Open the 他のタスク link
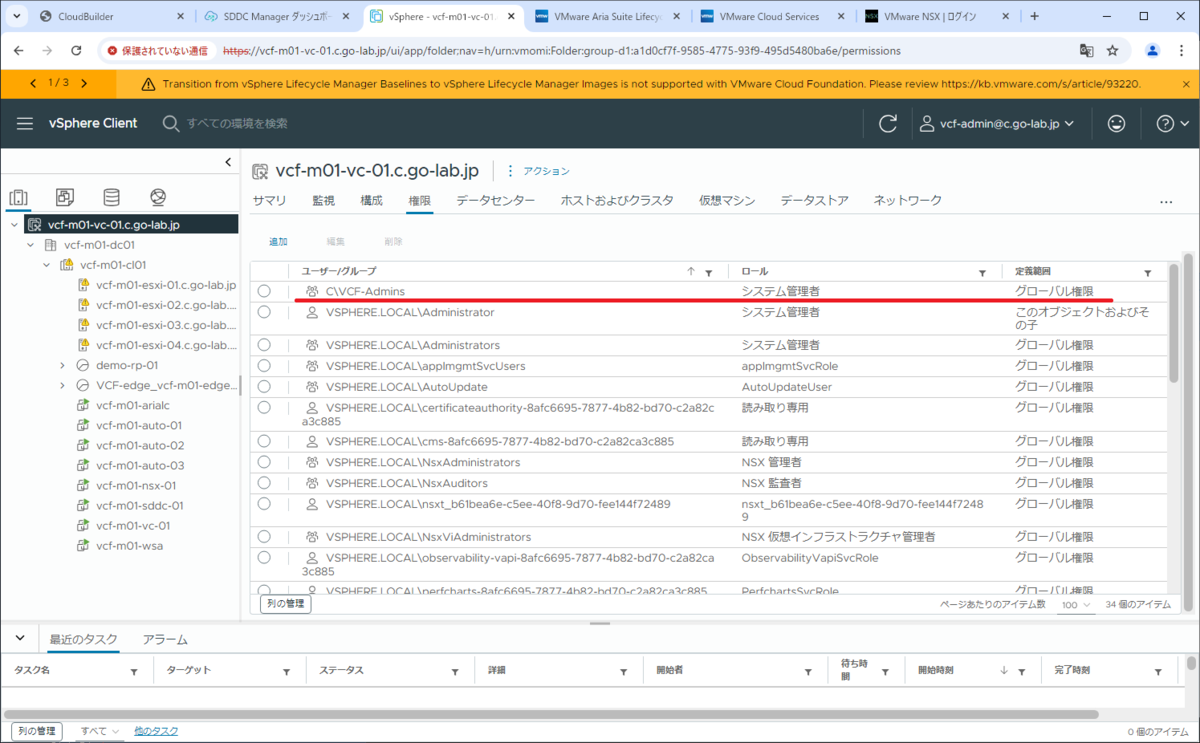 (x=156, y=731)
